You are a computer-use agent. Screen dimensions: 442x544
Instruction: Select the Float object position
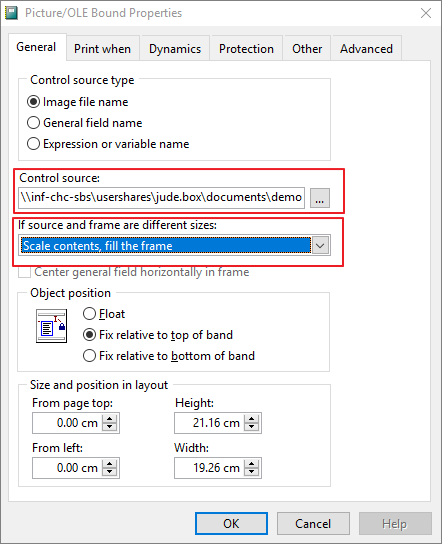pos(104,314)
